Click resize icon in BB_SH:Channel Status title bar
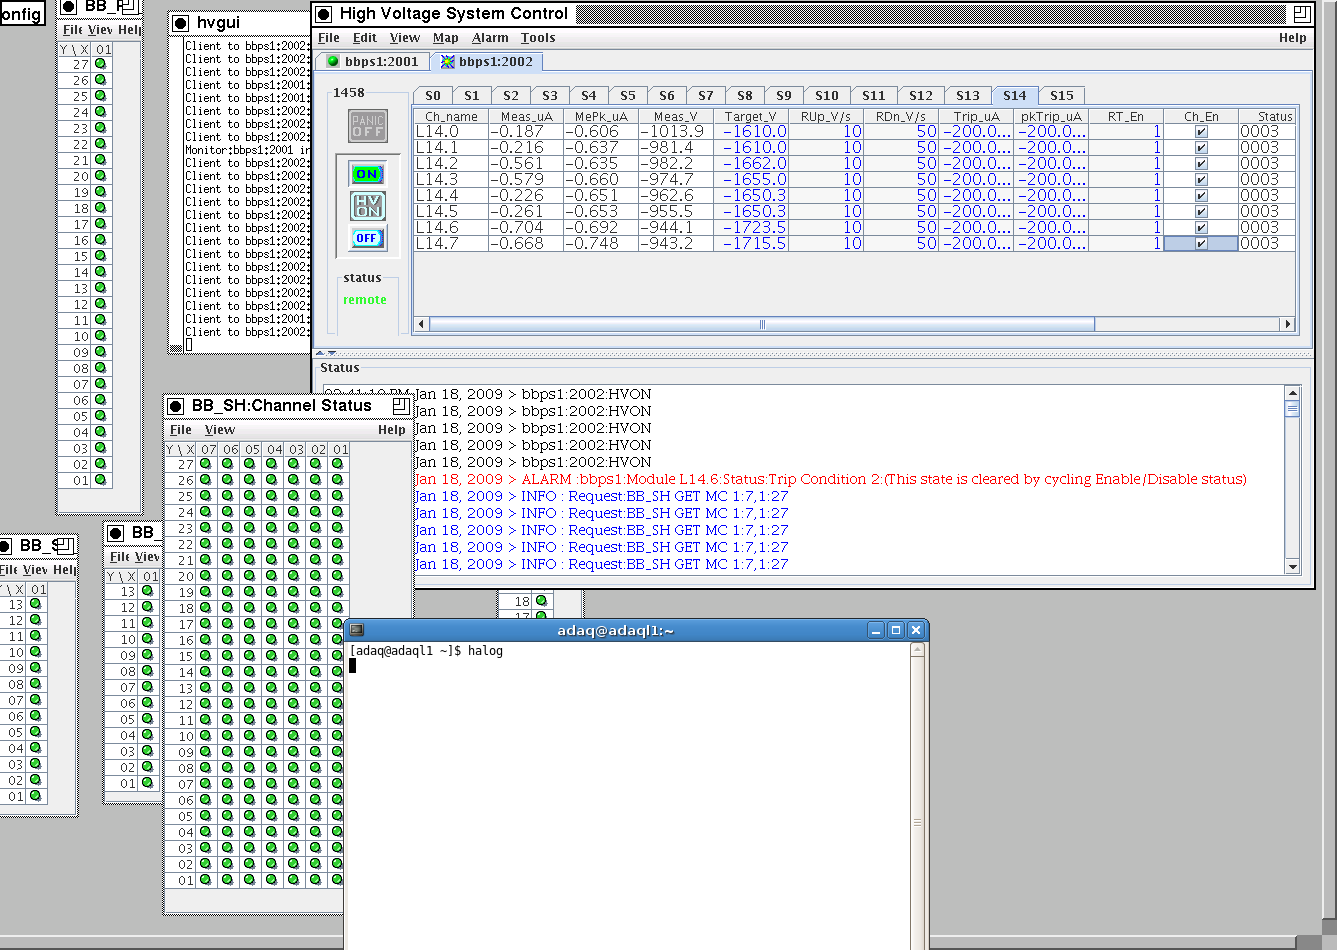 point(401,405)
